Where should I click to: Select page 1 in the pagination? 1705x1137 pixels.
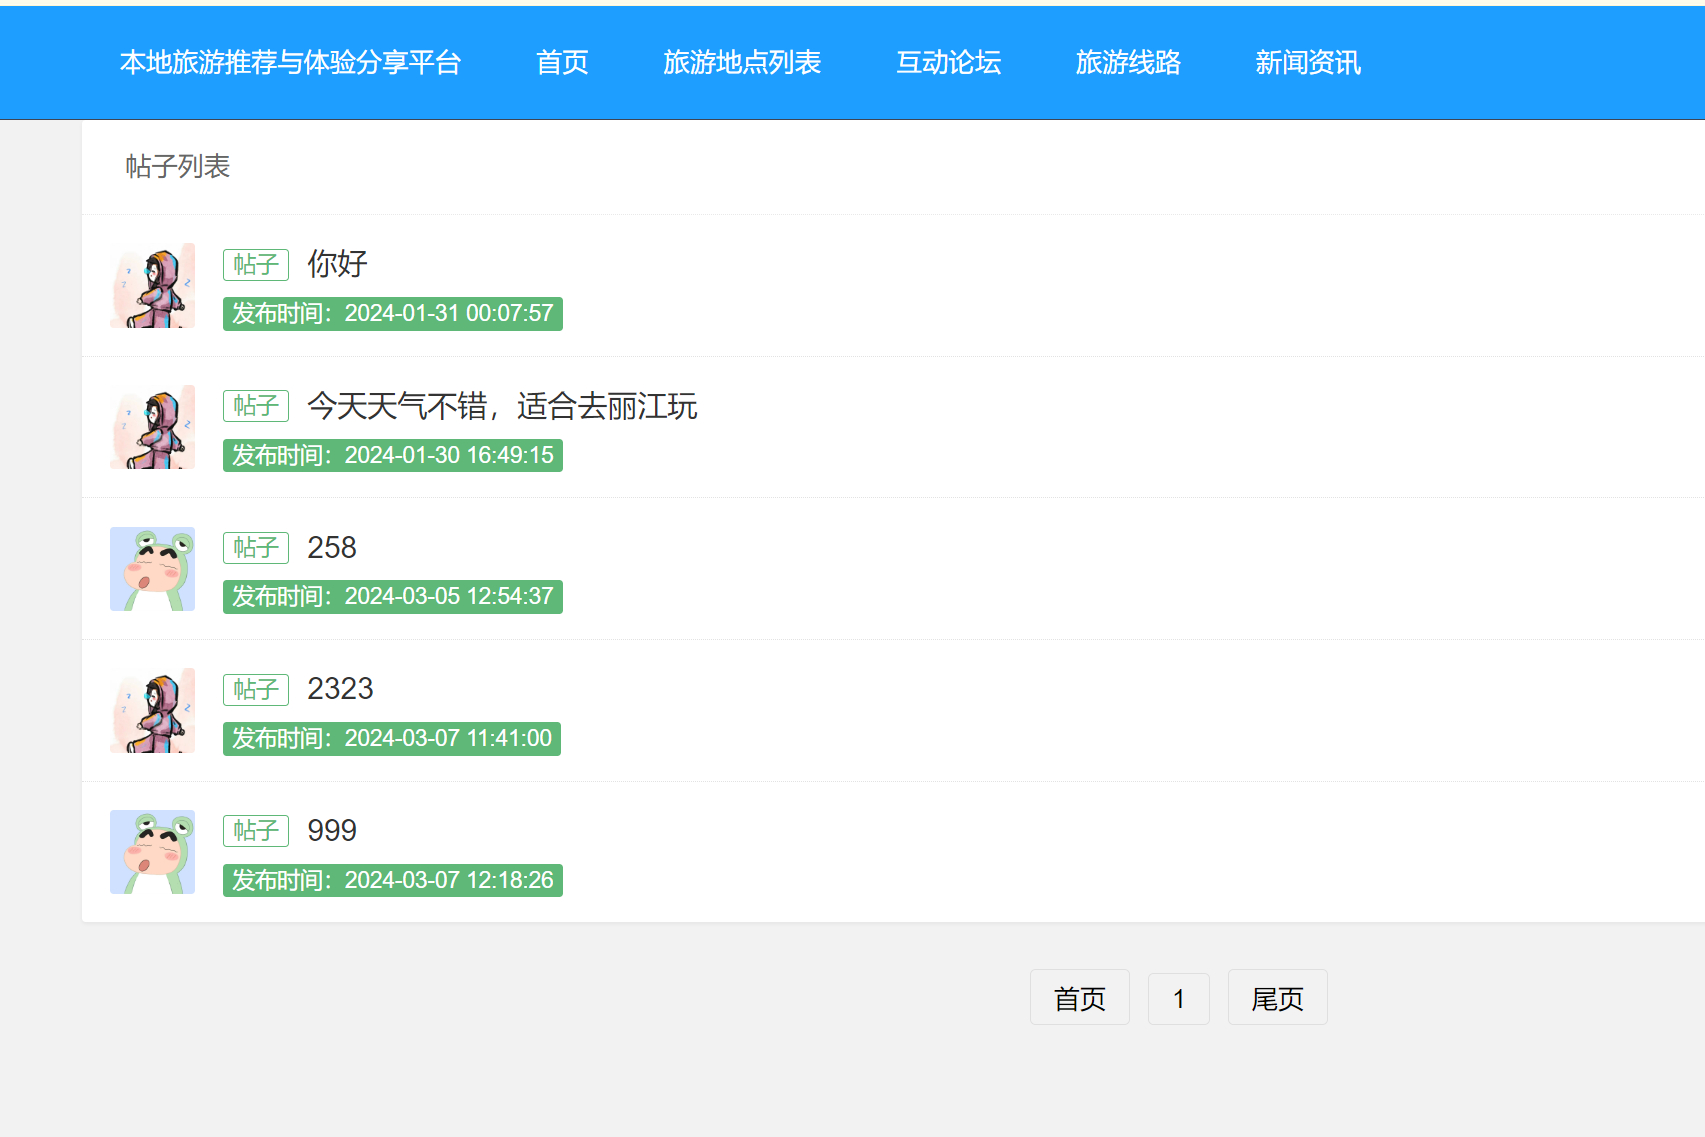tap(1179, 998)
